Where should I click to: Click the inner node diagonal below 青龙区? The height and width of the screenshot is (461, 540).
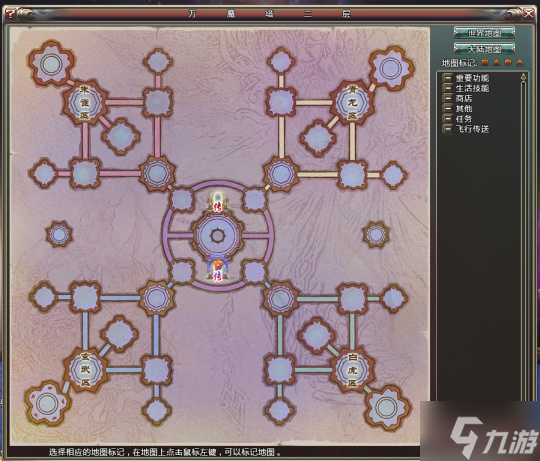pos(318,138)
